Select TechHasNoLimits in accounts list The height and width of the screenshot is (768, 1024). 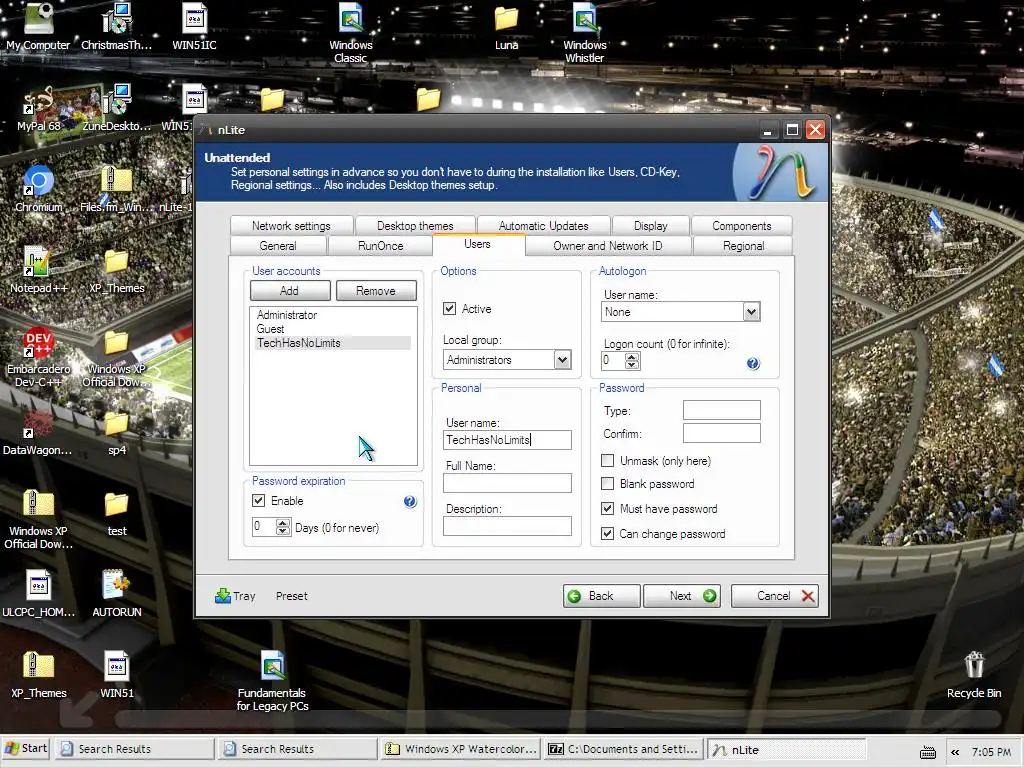[x=332, y=343]
